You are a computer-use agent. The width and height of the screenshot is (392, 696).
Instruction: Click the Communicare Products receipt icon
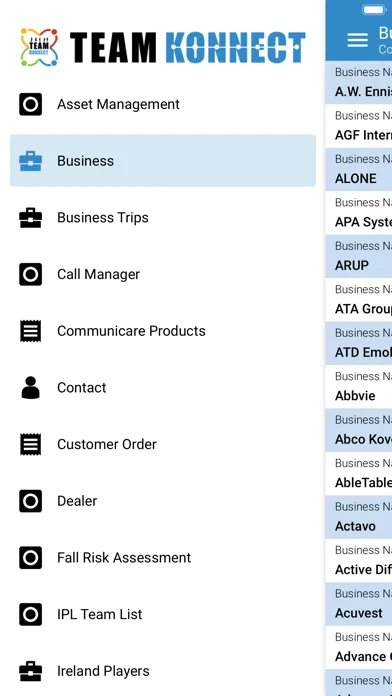(31, 331)
